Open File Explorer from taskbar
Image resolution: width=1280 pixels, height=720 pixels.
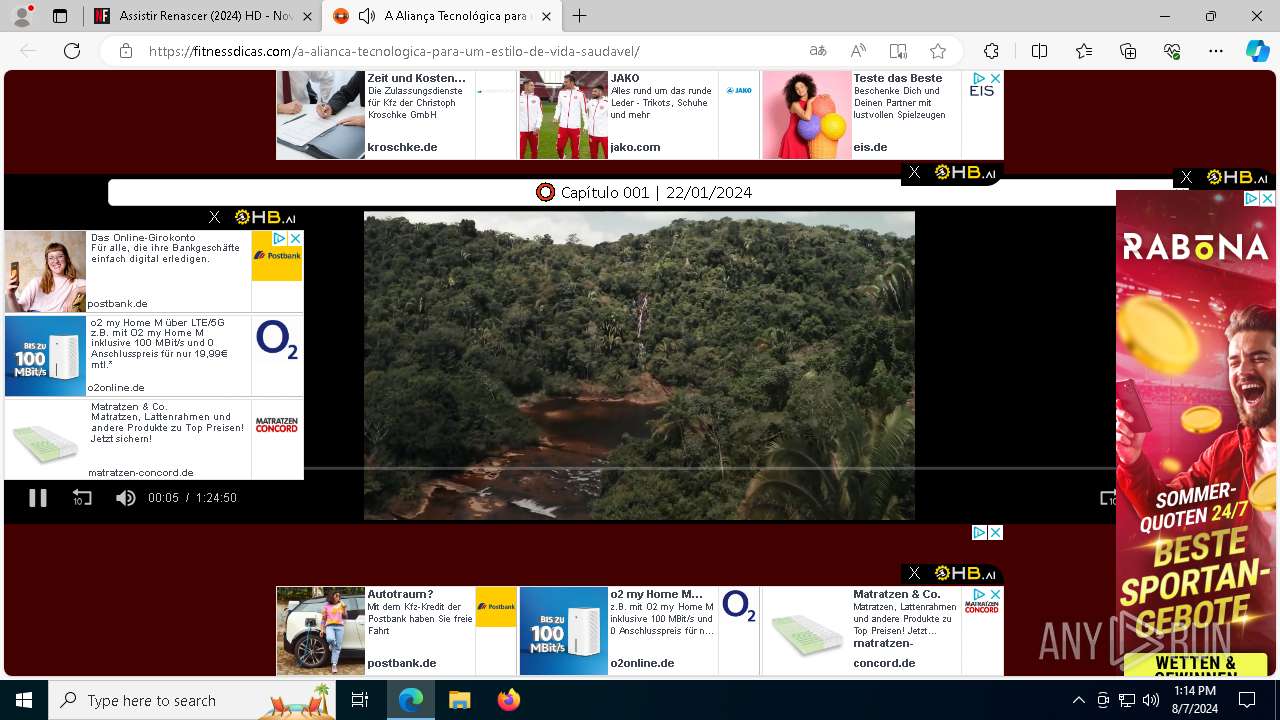[459, 700]
